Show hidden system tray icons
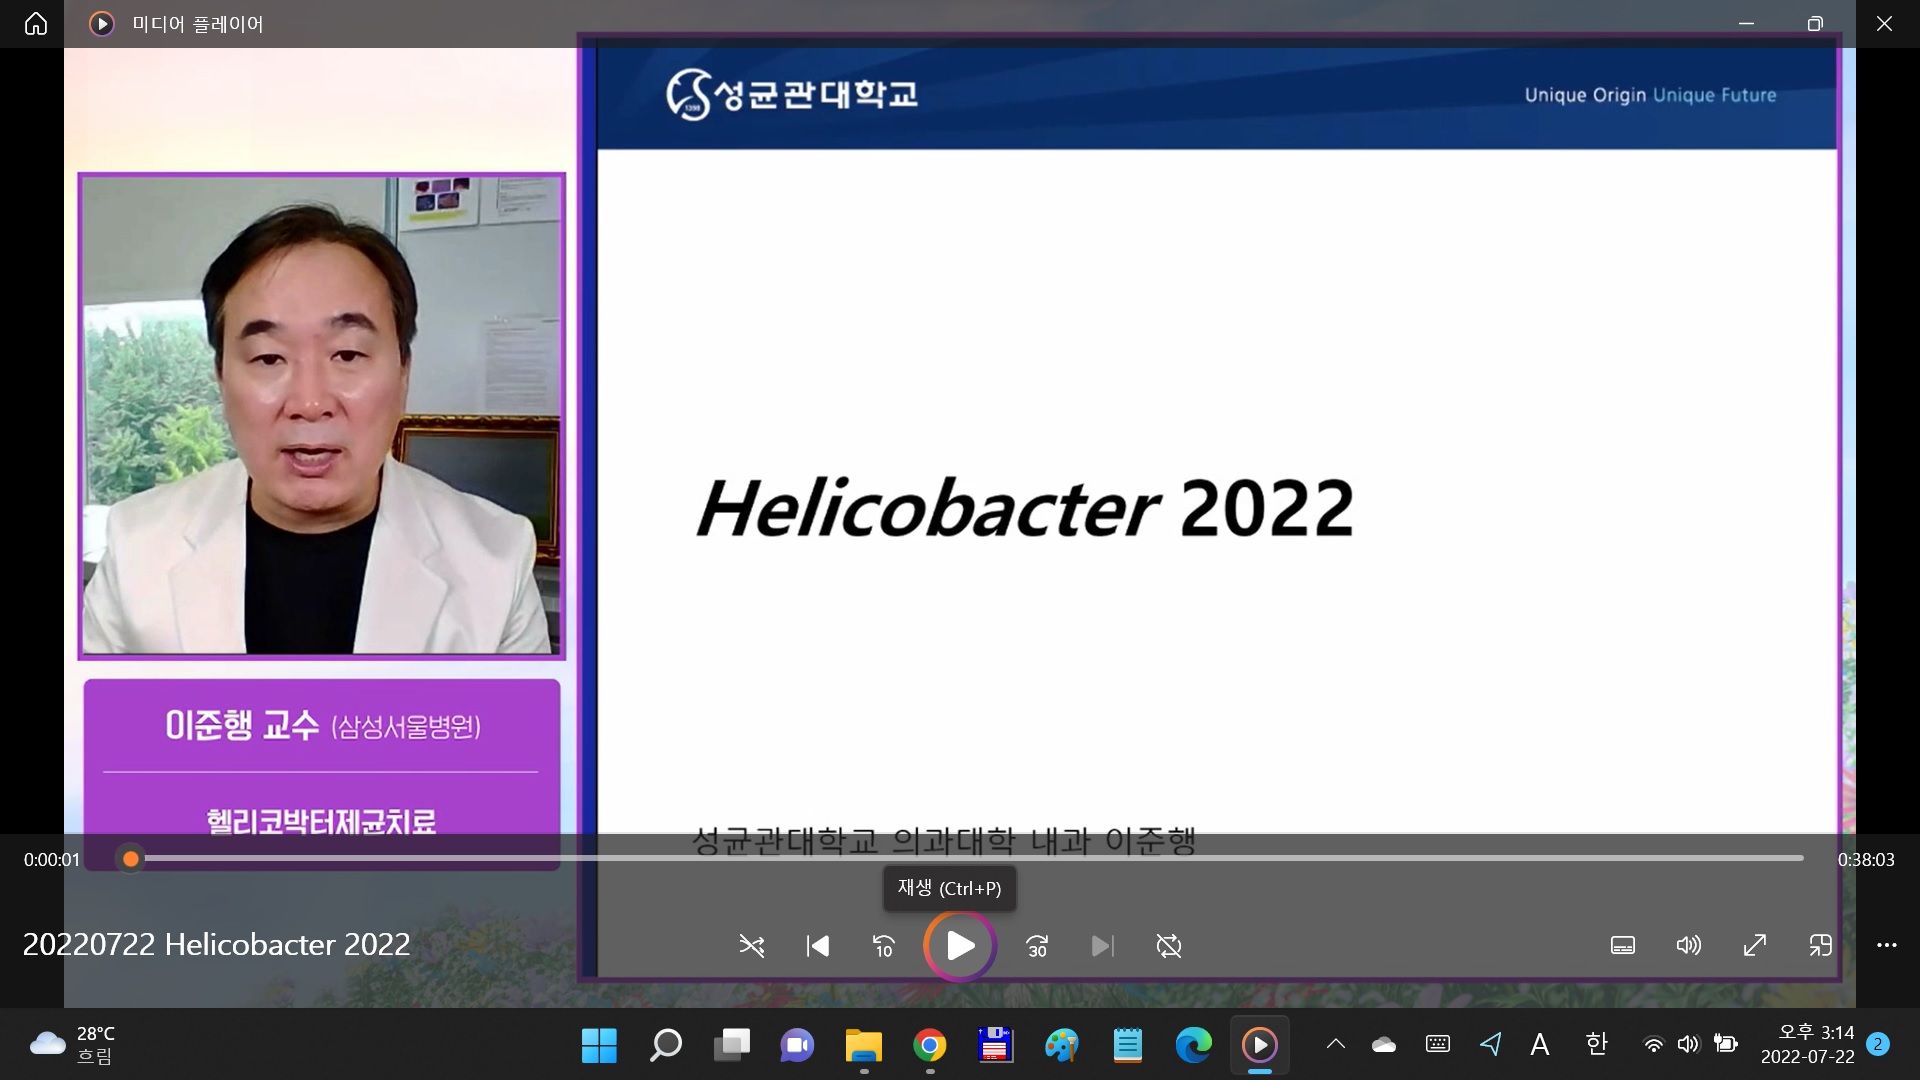This screenshot has height=1080, width=1920. coord(1335,1044)
